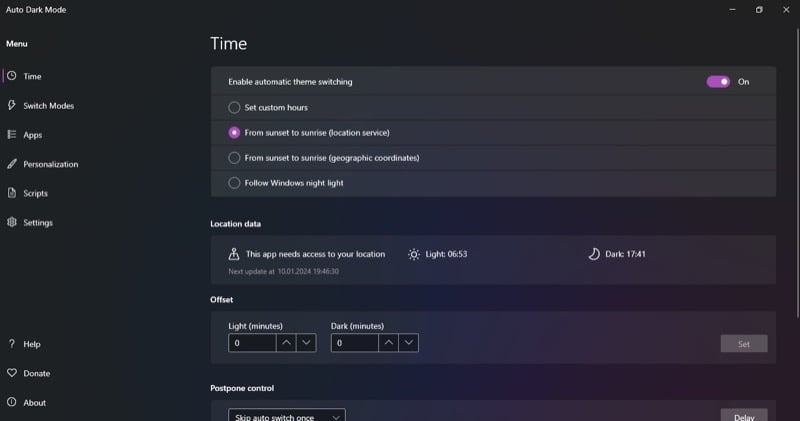Screen dimensions: 800x421
Task: Click the question mark Help icon
Action: tap(12, 343)
